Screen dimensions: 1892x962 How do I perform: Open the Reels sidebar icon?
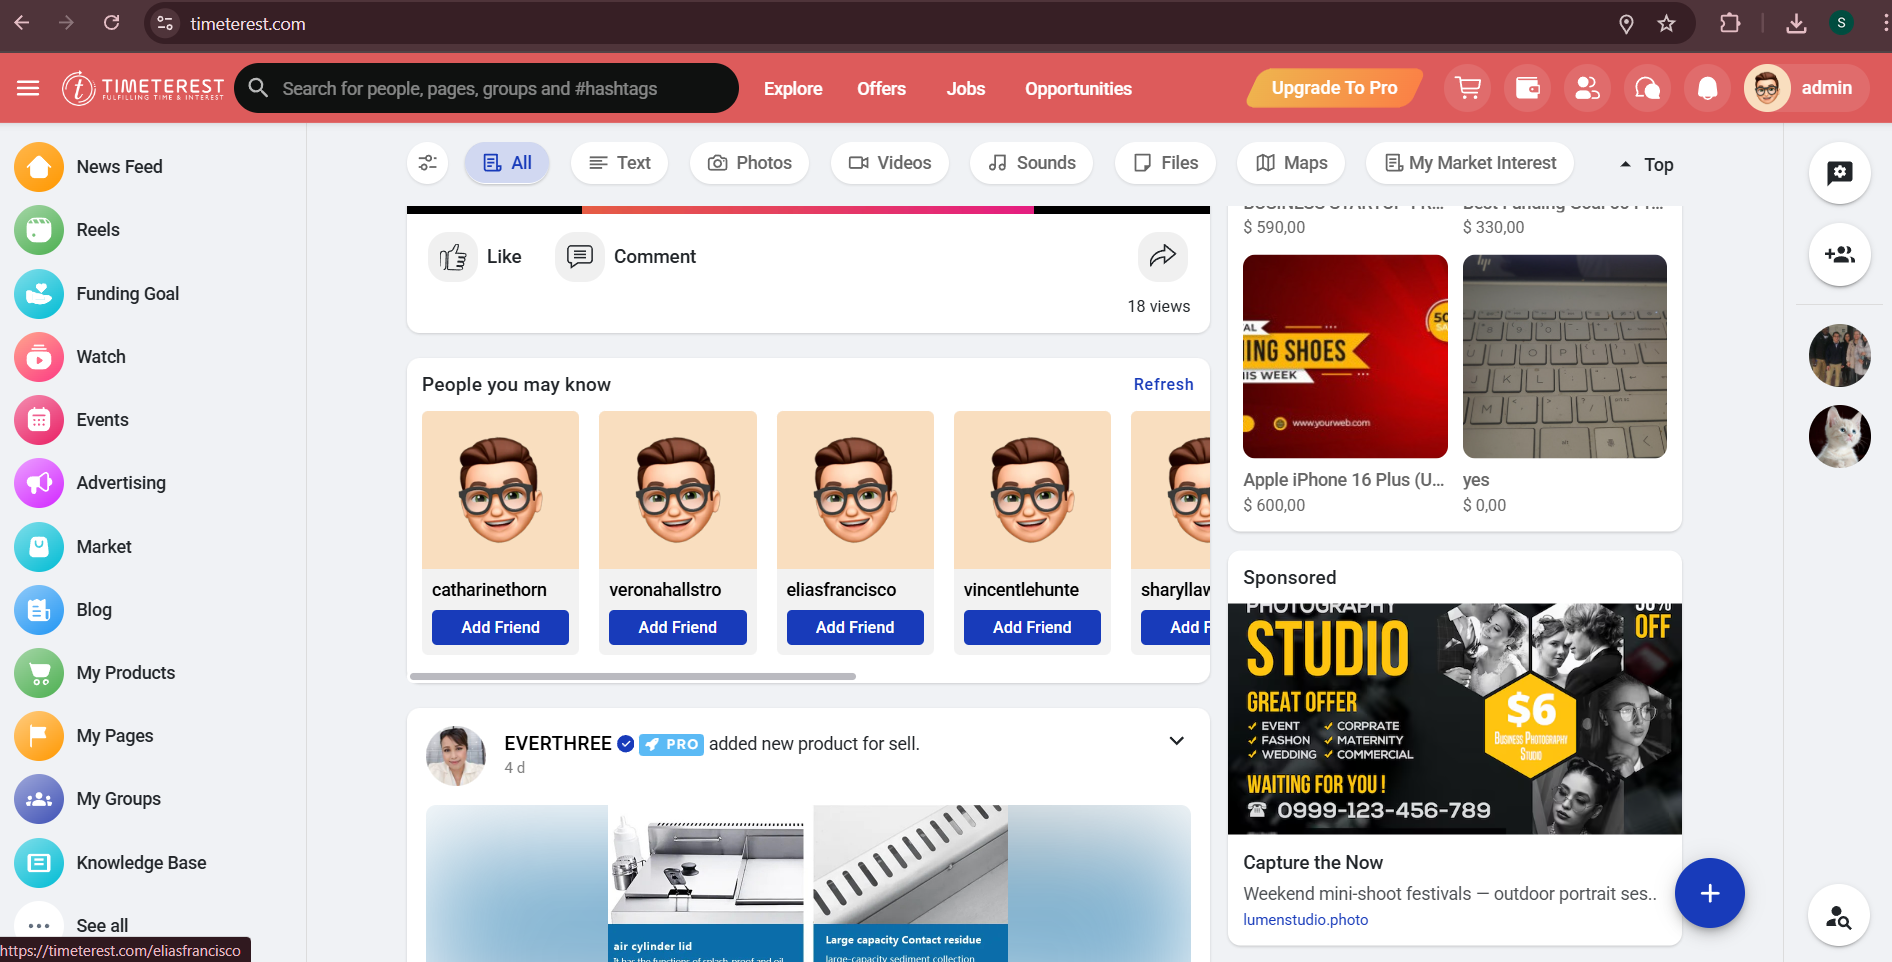(x=39, y=230)
